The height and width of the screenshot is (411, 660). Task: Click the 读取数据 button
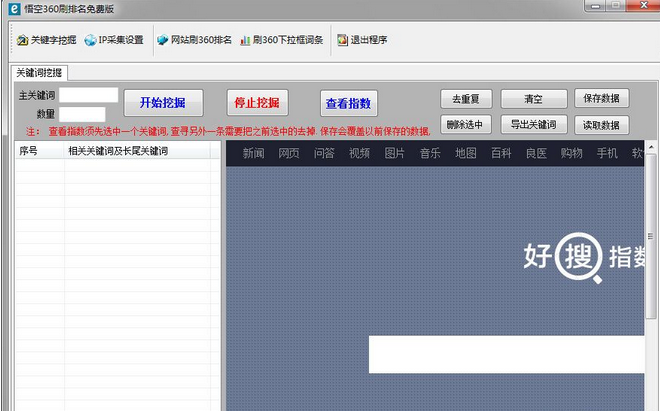601,125
